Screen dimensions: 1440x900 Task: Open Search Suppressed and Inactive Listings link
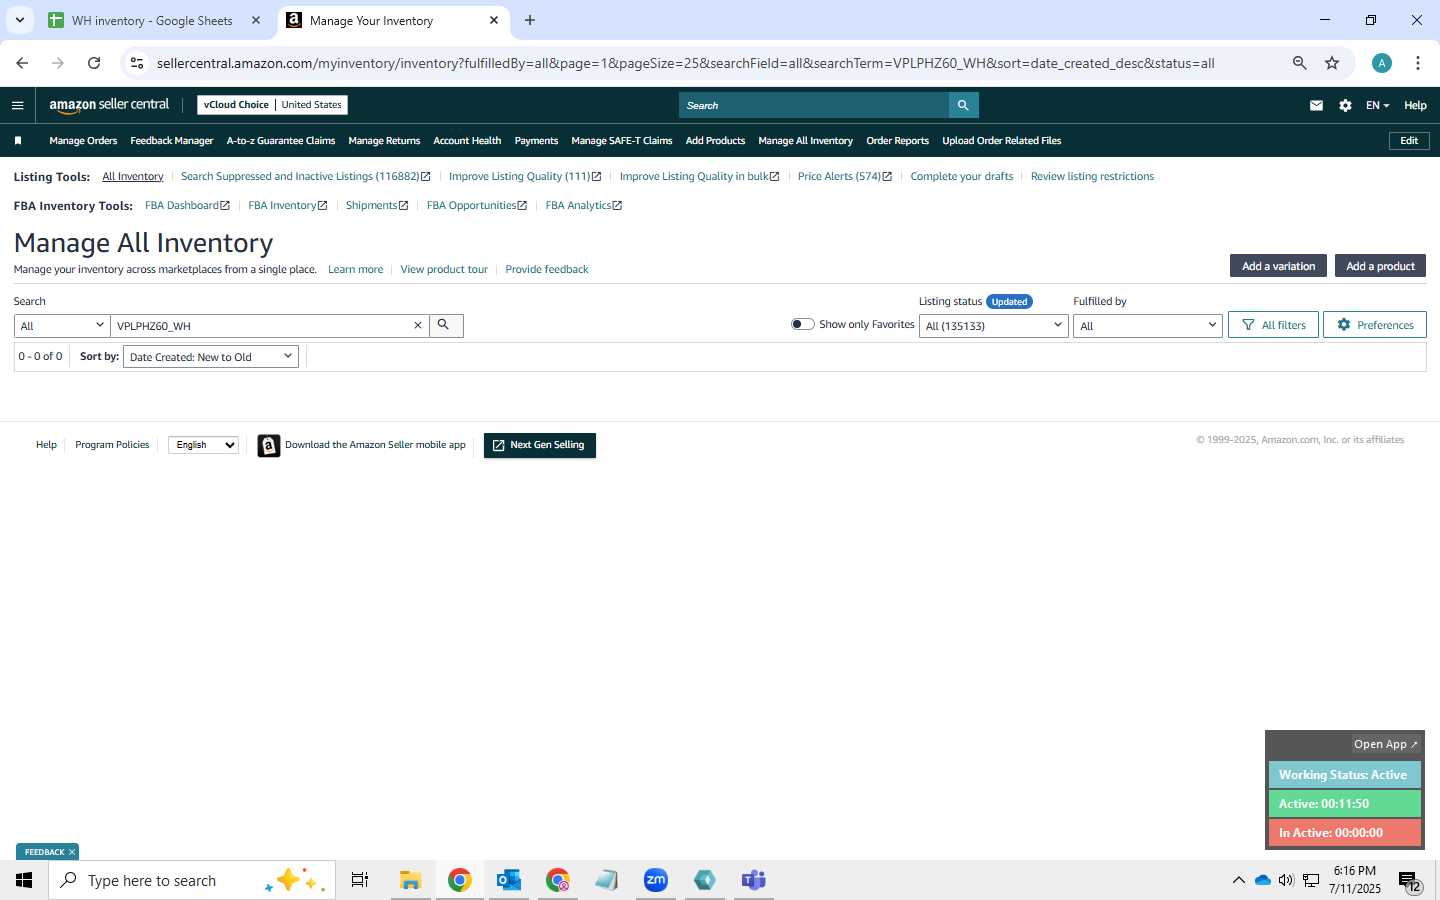coord(305,176)
